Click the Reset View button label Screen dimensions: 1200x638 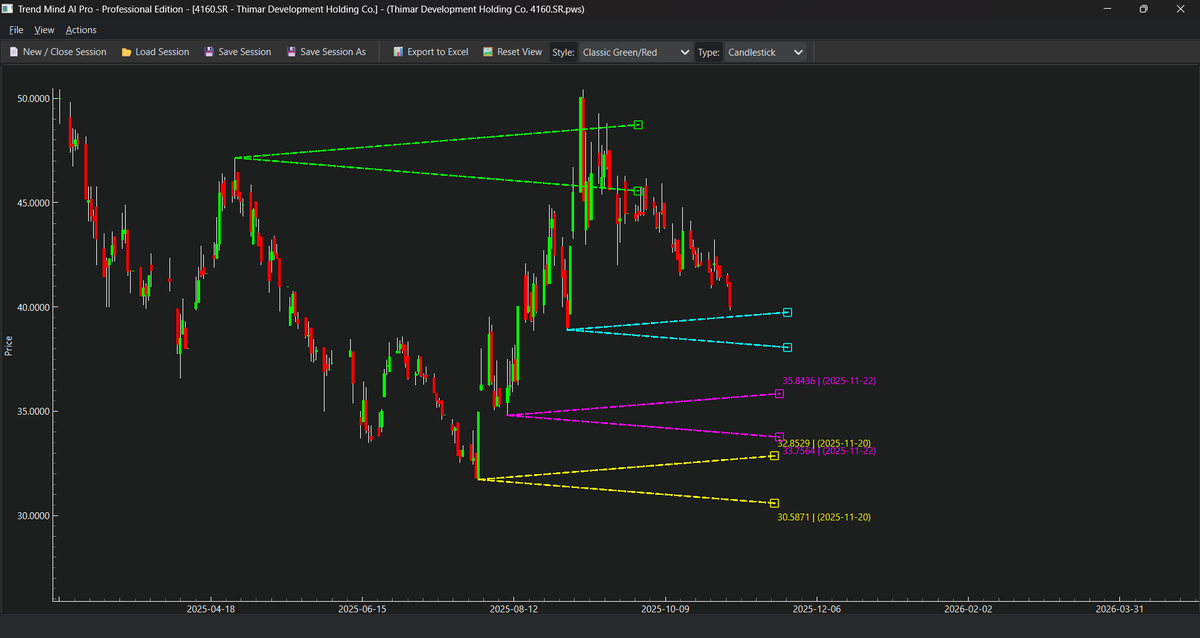click(x=519, y=52)
